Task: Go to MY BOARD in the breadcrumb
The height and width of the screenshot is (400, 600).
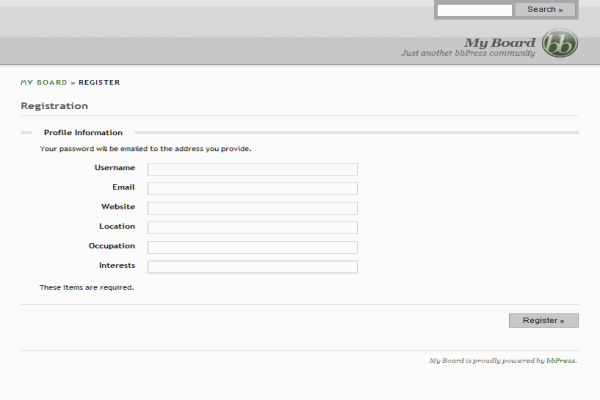Action: point(44,82)
